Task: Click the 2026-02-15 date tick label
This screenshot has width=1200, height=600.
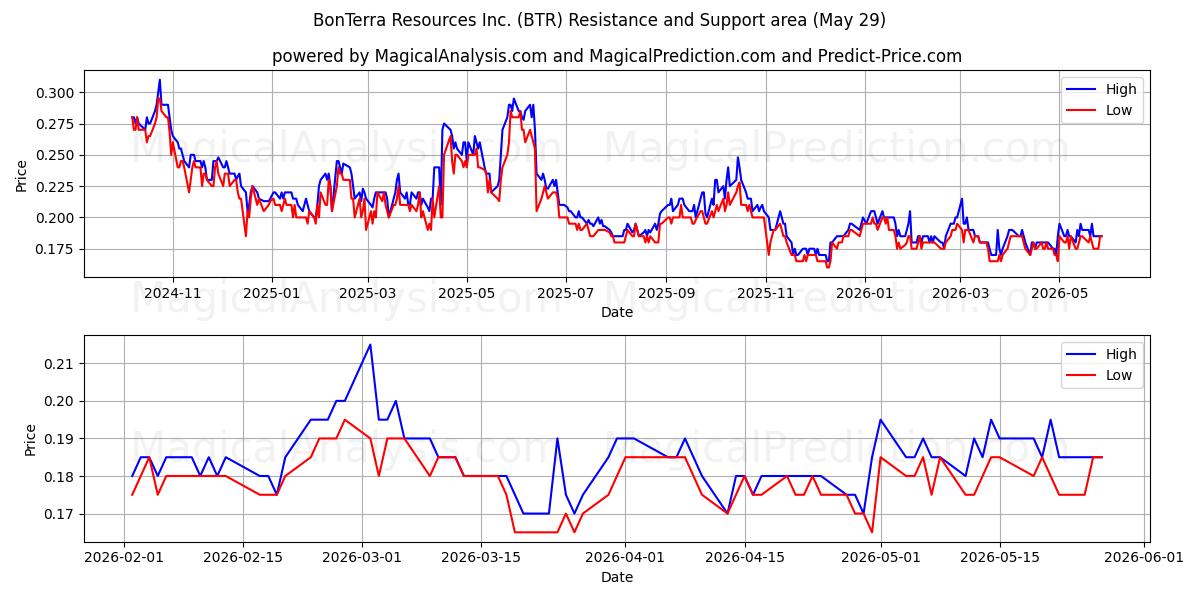Action: (243, 558)
